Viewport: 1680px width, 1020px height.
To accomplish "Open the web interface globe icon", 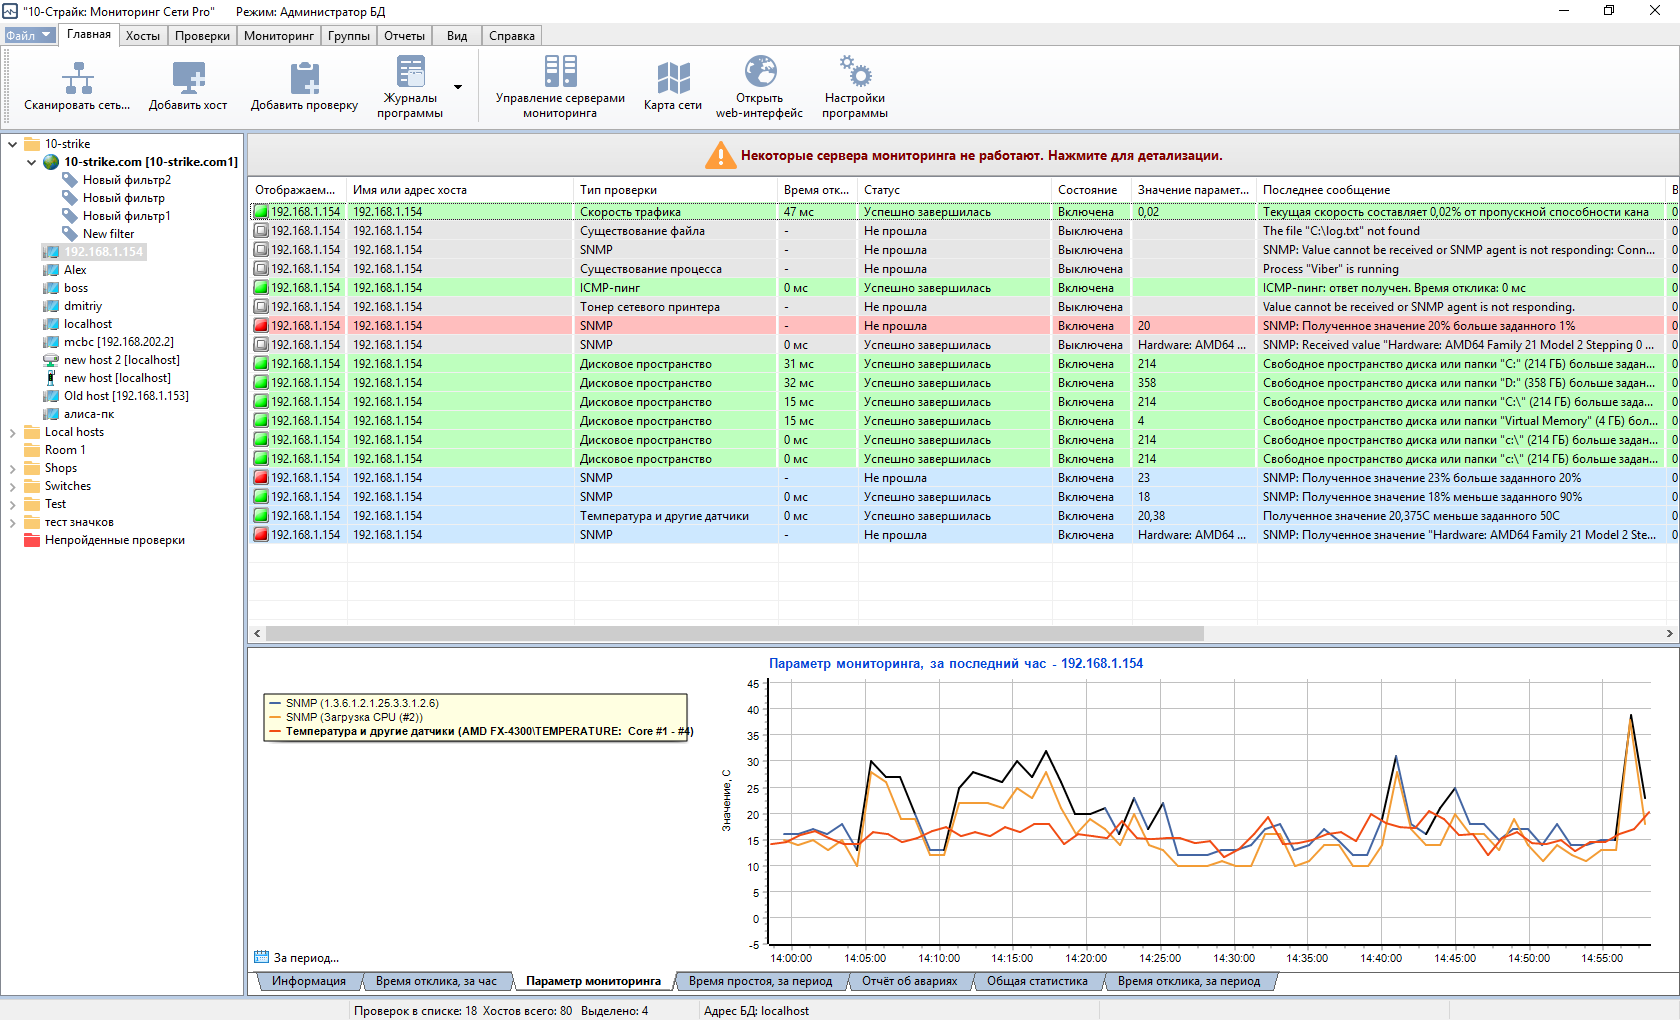I will tap(760, 72).
